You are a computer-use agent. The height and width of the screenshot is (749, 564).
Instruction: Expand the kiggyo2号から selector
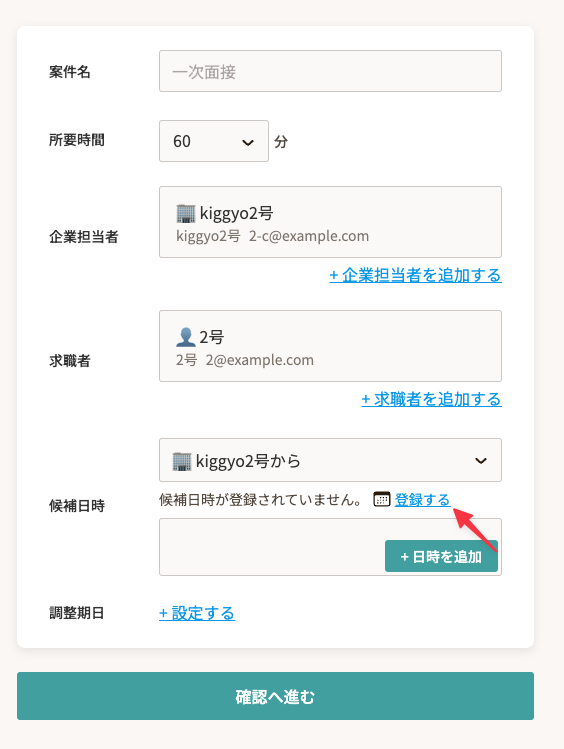330,460
